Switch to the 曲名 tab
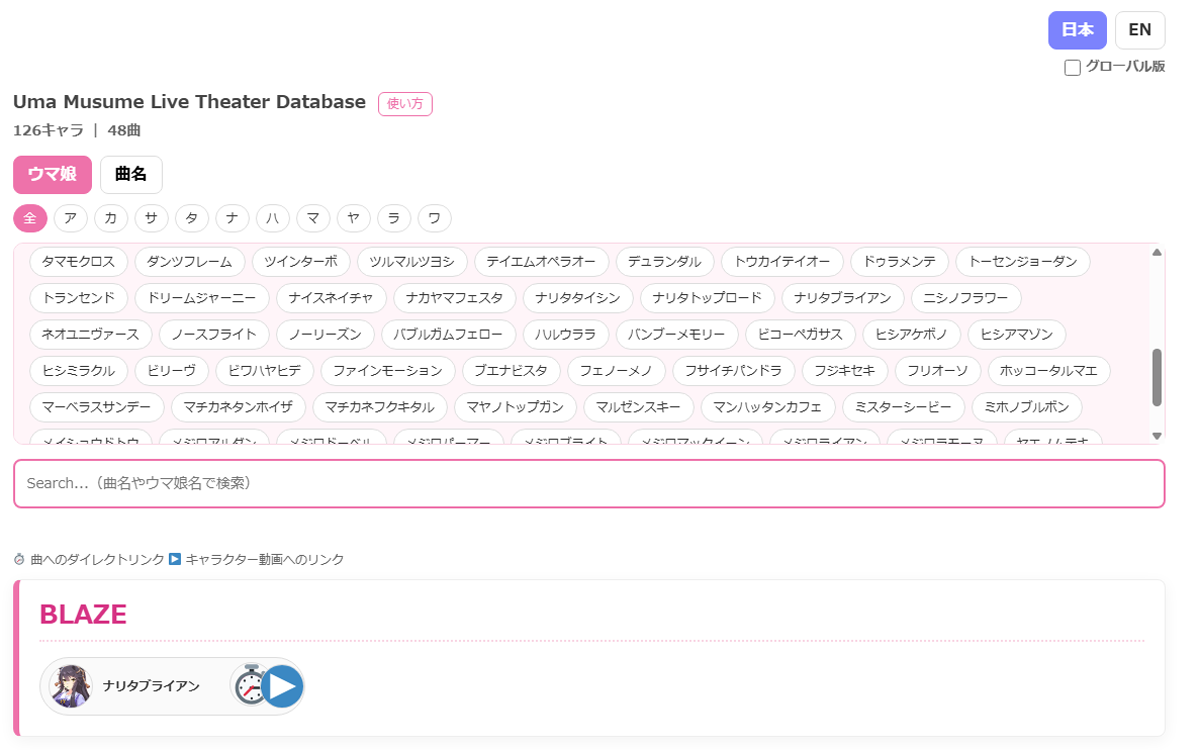Image resolution: width=1200 pixels, height=750 pixels. (130, 174)
